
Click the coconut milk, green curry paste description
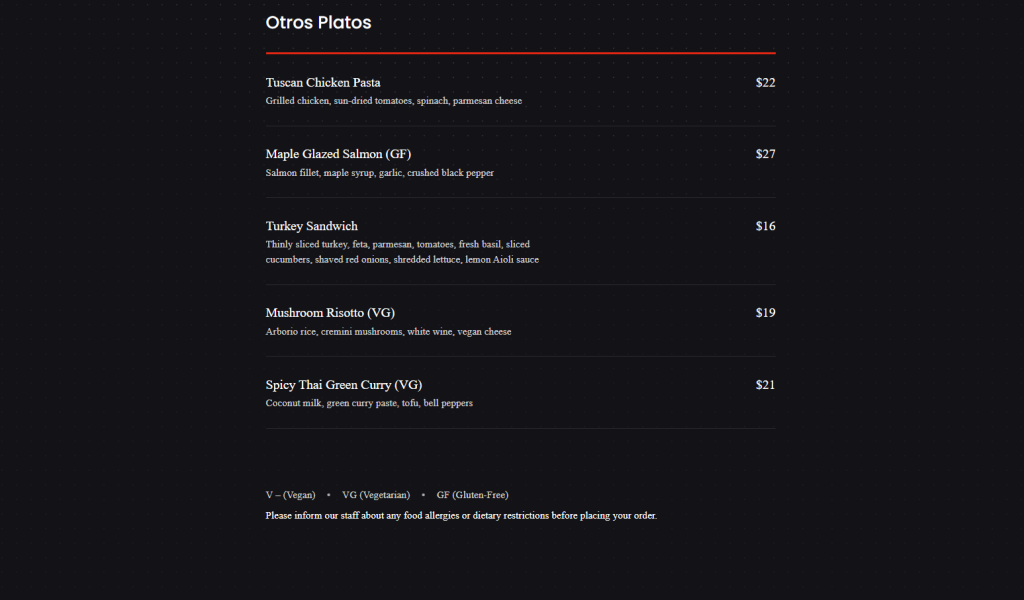369,403
